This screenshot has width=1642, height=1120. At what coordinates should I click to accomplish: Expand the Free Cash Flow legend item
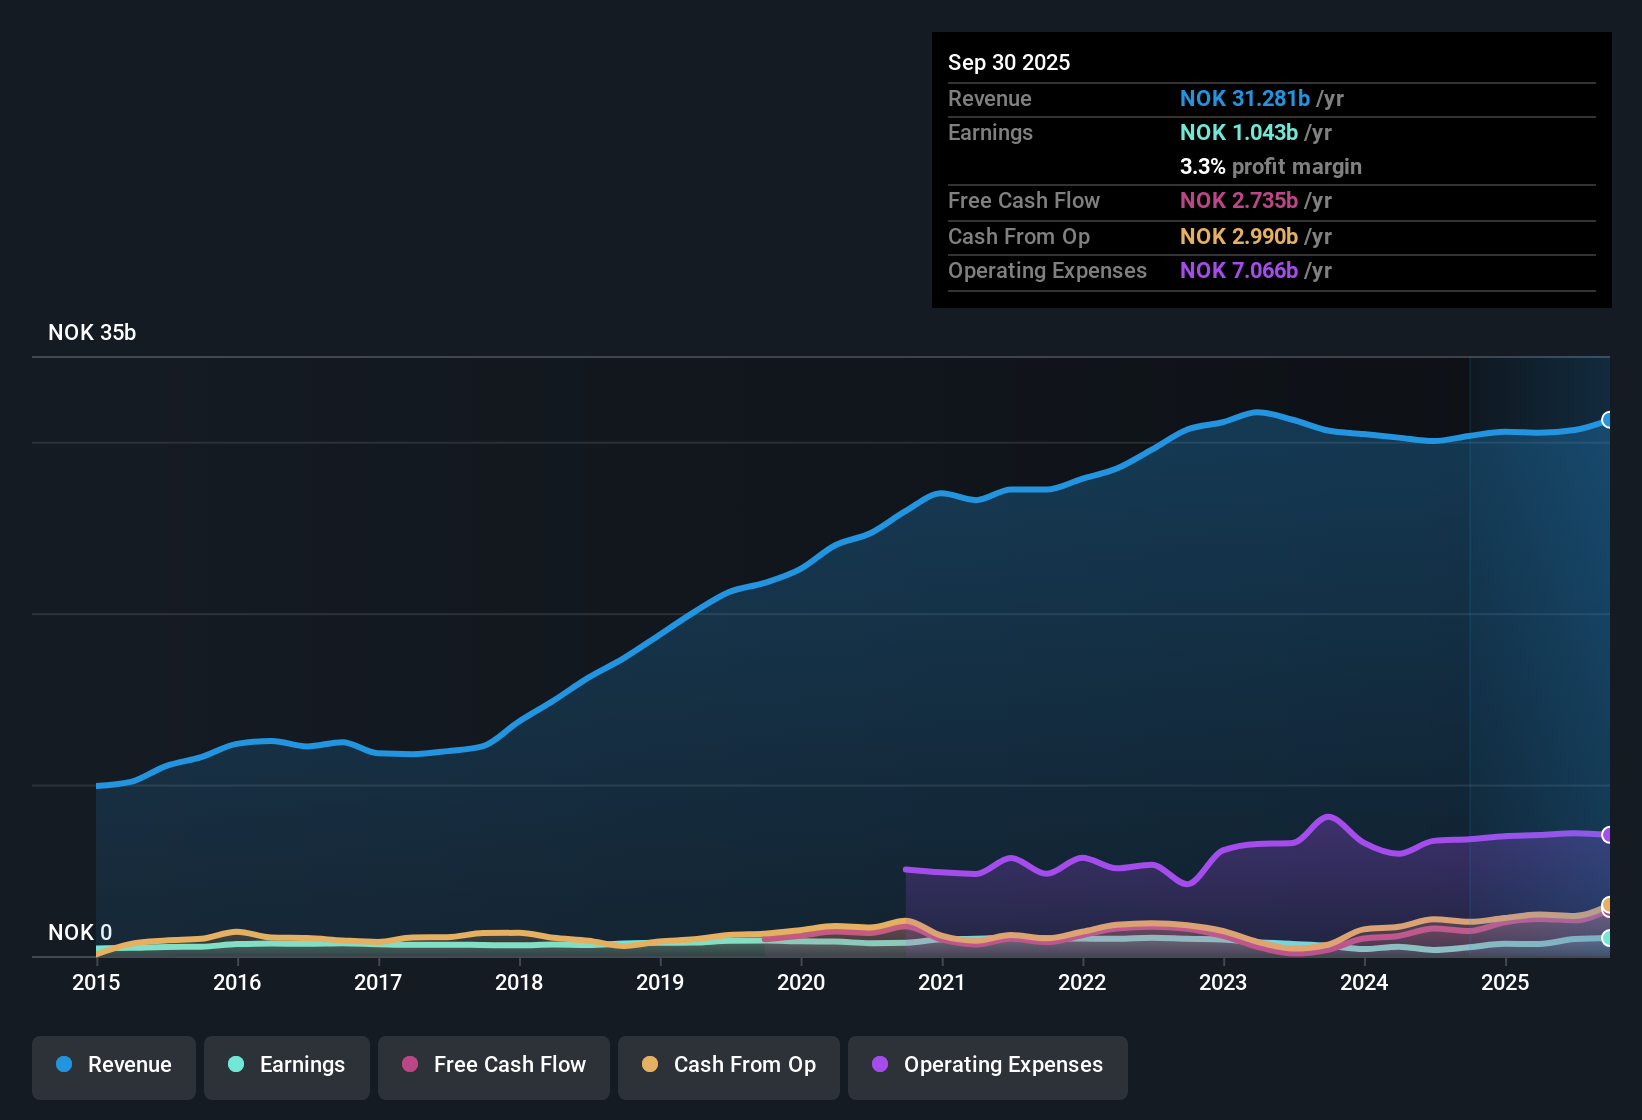(x=493, y=1065)
